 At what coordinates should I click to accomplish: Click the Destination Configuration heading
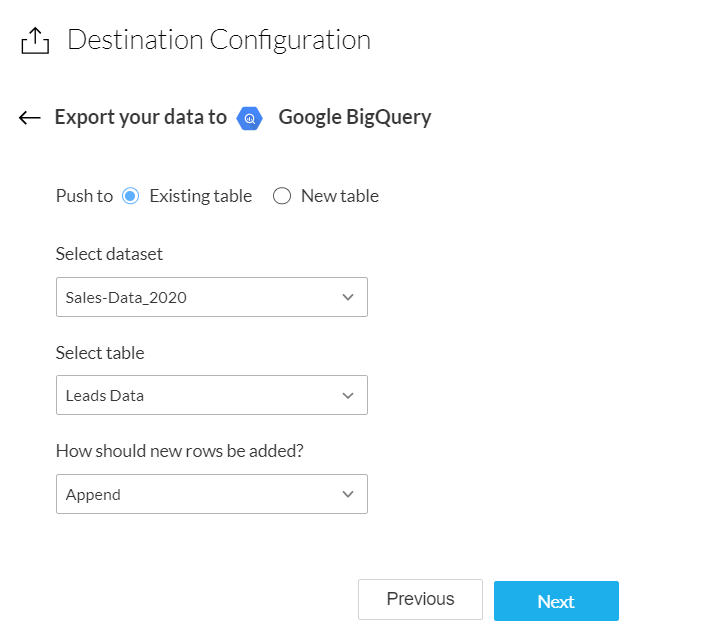tap(219, 40)
